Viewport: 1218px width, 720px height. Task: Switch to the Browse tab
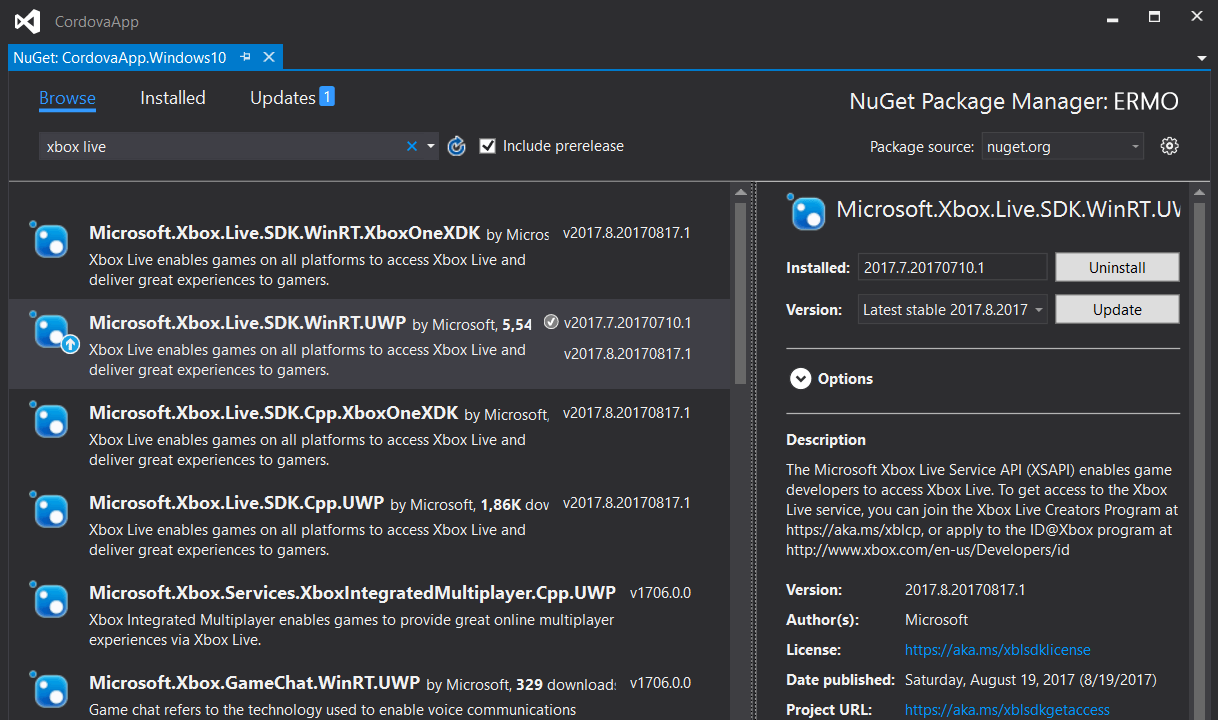point(67,98)
